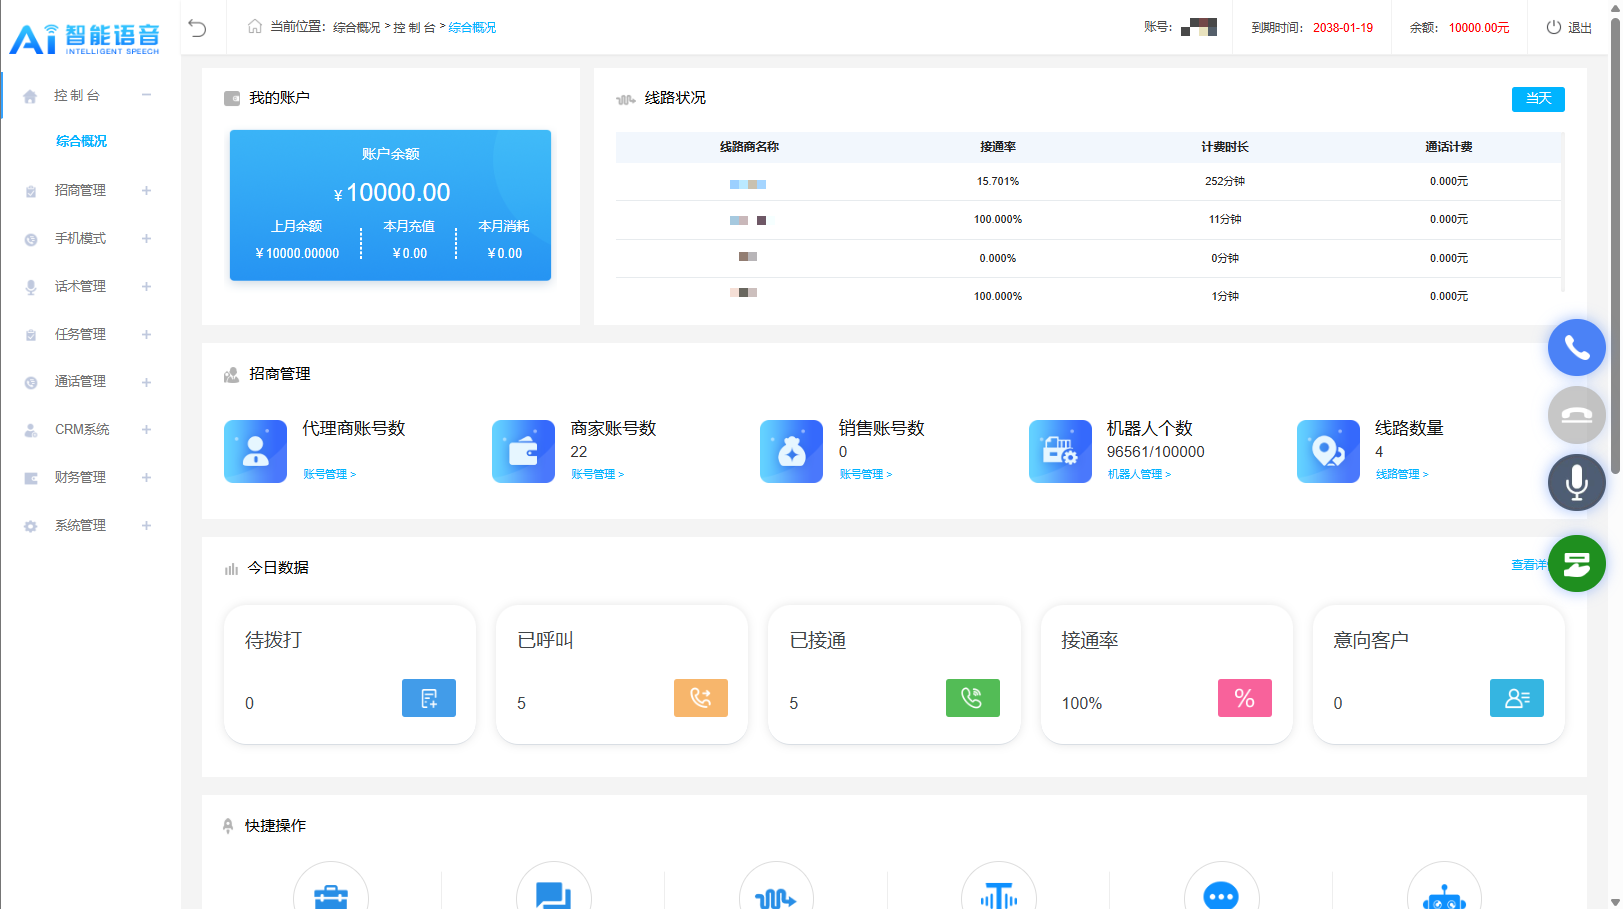
Task: Click the 线路数量 location pin icon
Action: [x=1328, y=451]
